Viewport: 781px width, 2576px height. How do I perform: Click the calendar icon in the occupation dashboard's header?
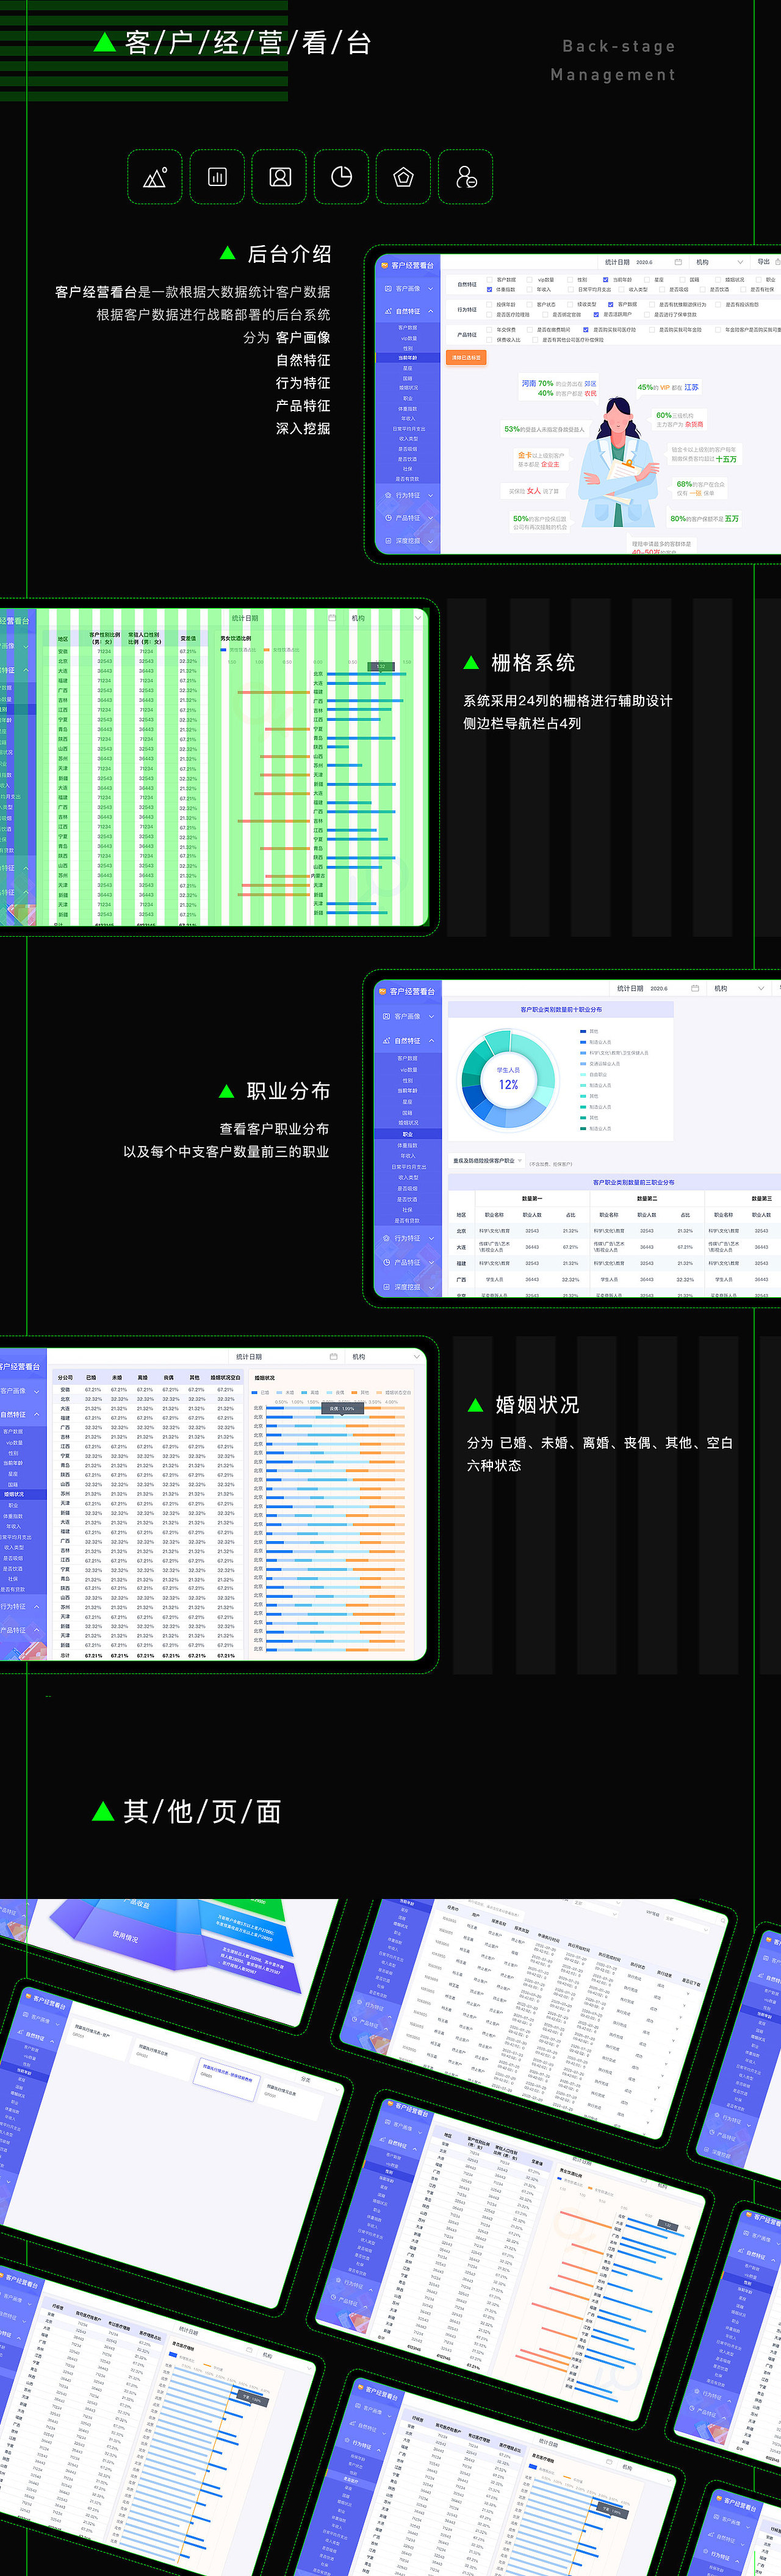click(695, 988)
